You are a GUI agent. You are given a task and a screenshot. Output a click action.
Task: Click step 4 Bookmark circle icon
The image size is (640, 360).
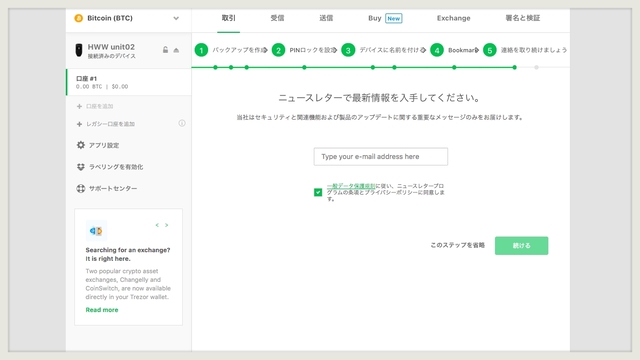click(437, 50)
